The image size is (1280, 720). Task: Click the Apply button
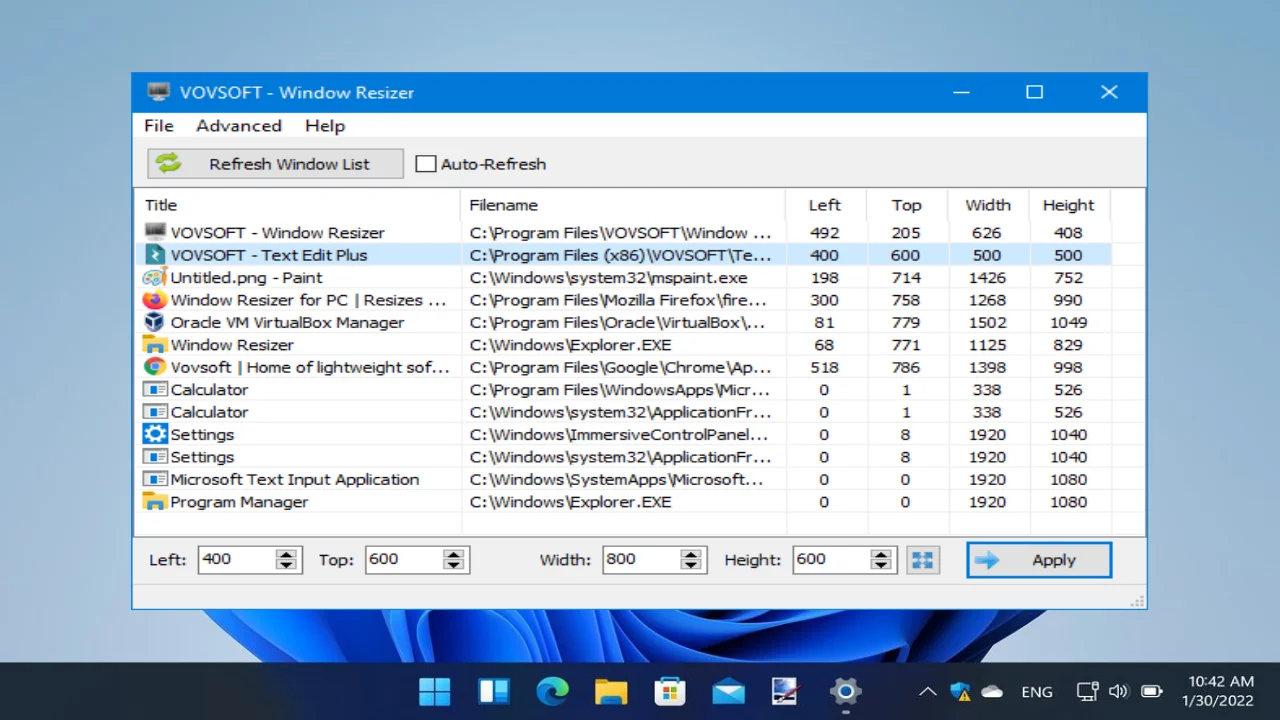point(1039,560)
